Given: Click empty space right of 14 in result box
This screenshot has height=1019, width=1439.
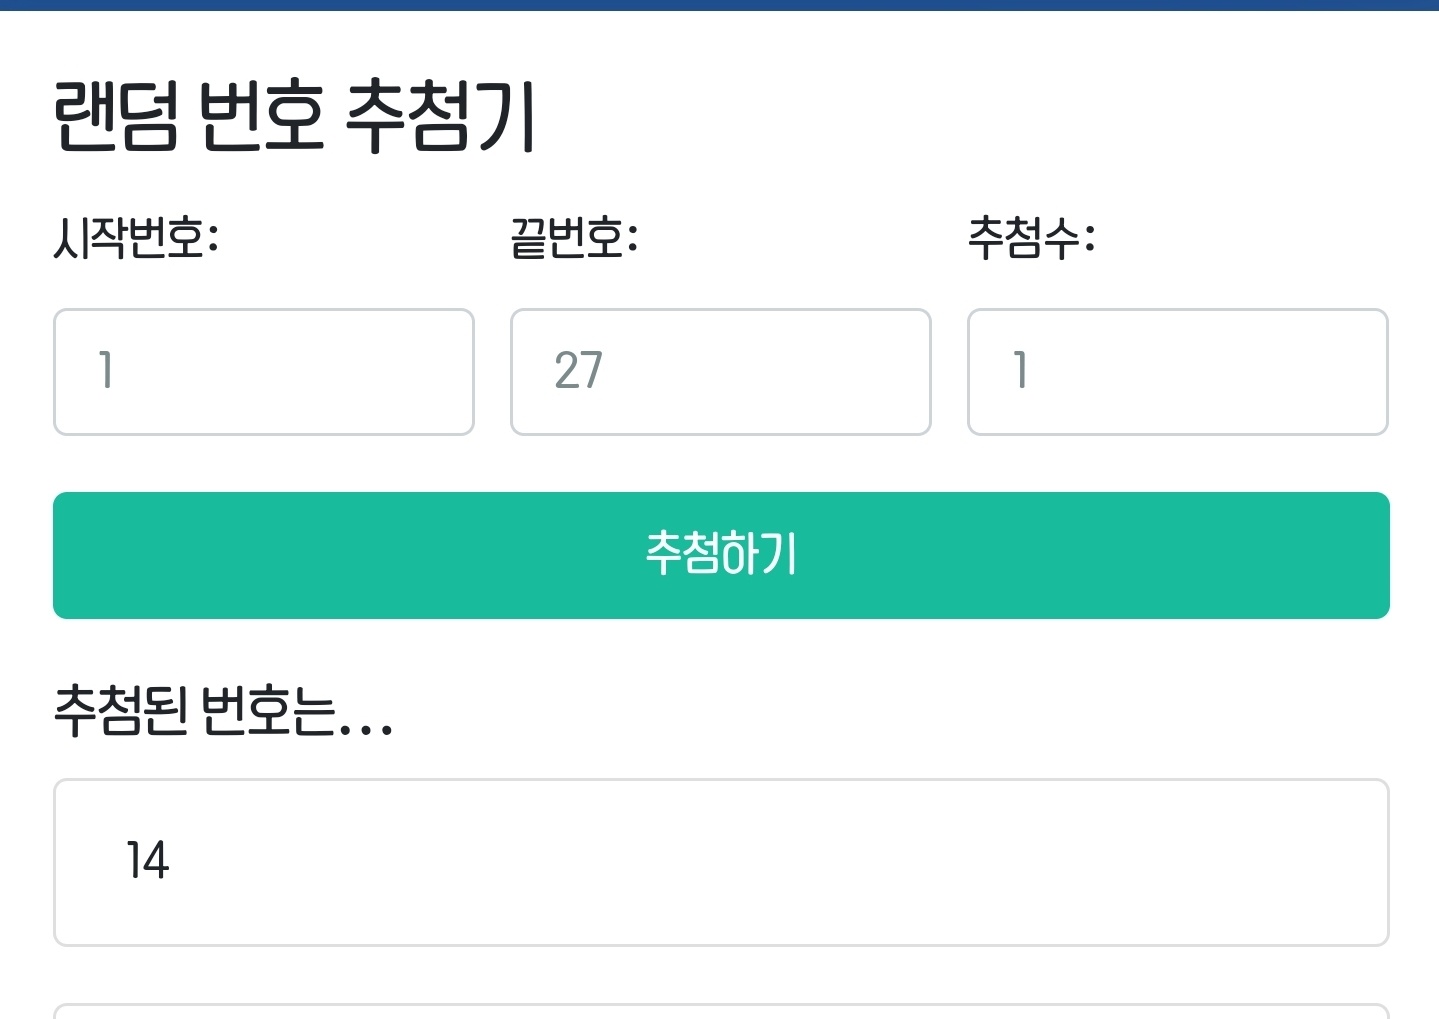Looking at the screenshot, I should 800,862.
